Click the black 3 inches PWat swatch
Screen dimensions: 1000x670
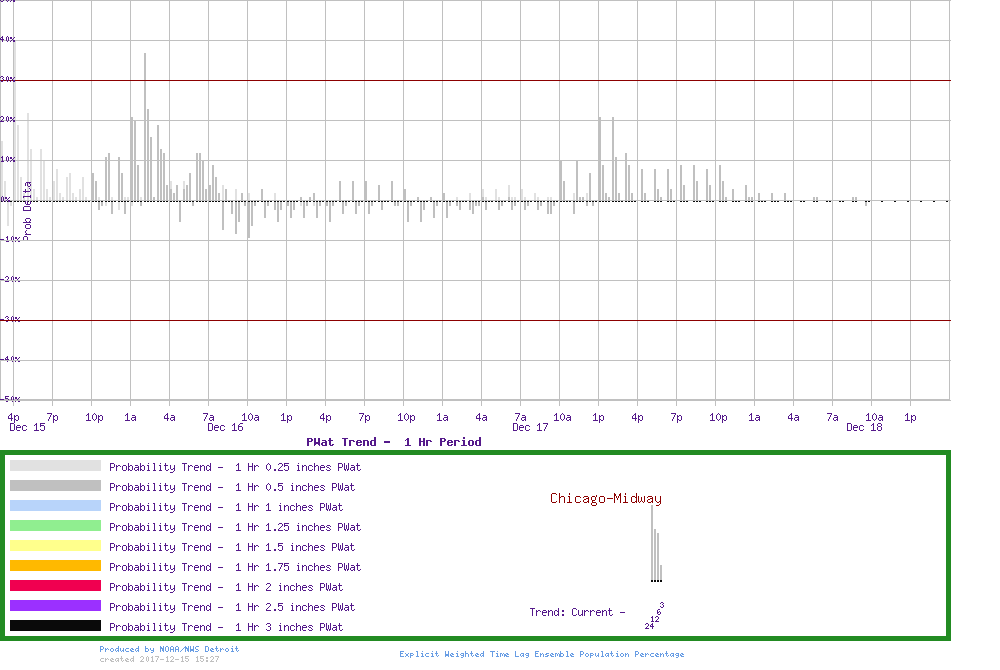(x=55, y=626)
